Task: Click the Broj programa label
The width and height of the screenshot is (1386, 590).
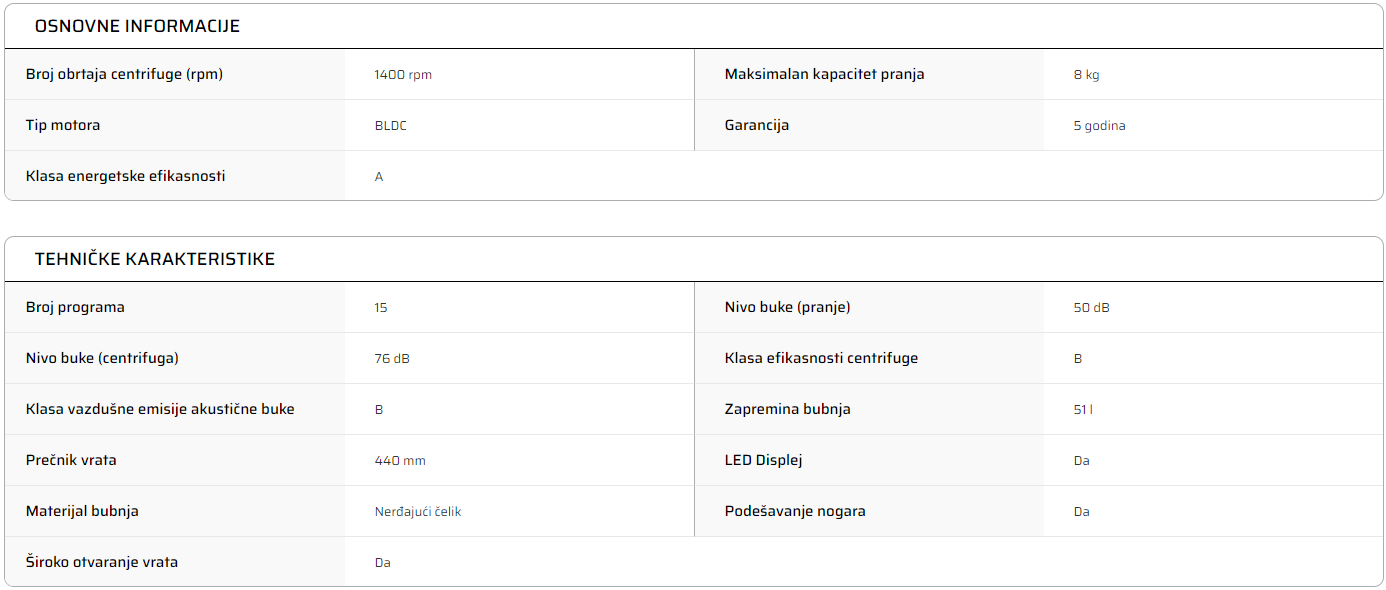Action: (75, 307)
